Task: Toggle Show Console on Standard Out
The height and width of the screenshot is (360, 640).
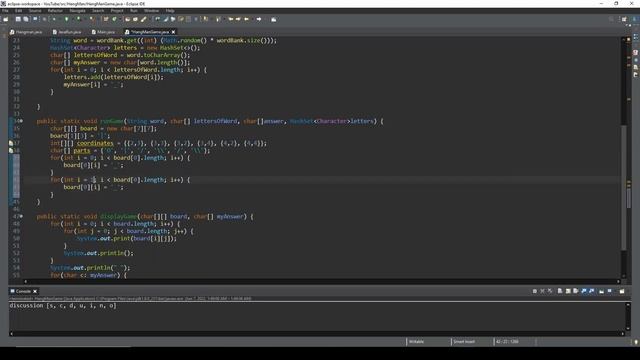Action: point(584,291)
